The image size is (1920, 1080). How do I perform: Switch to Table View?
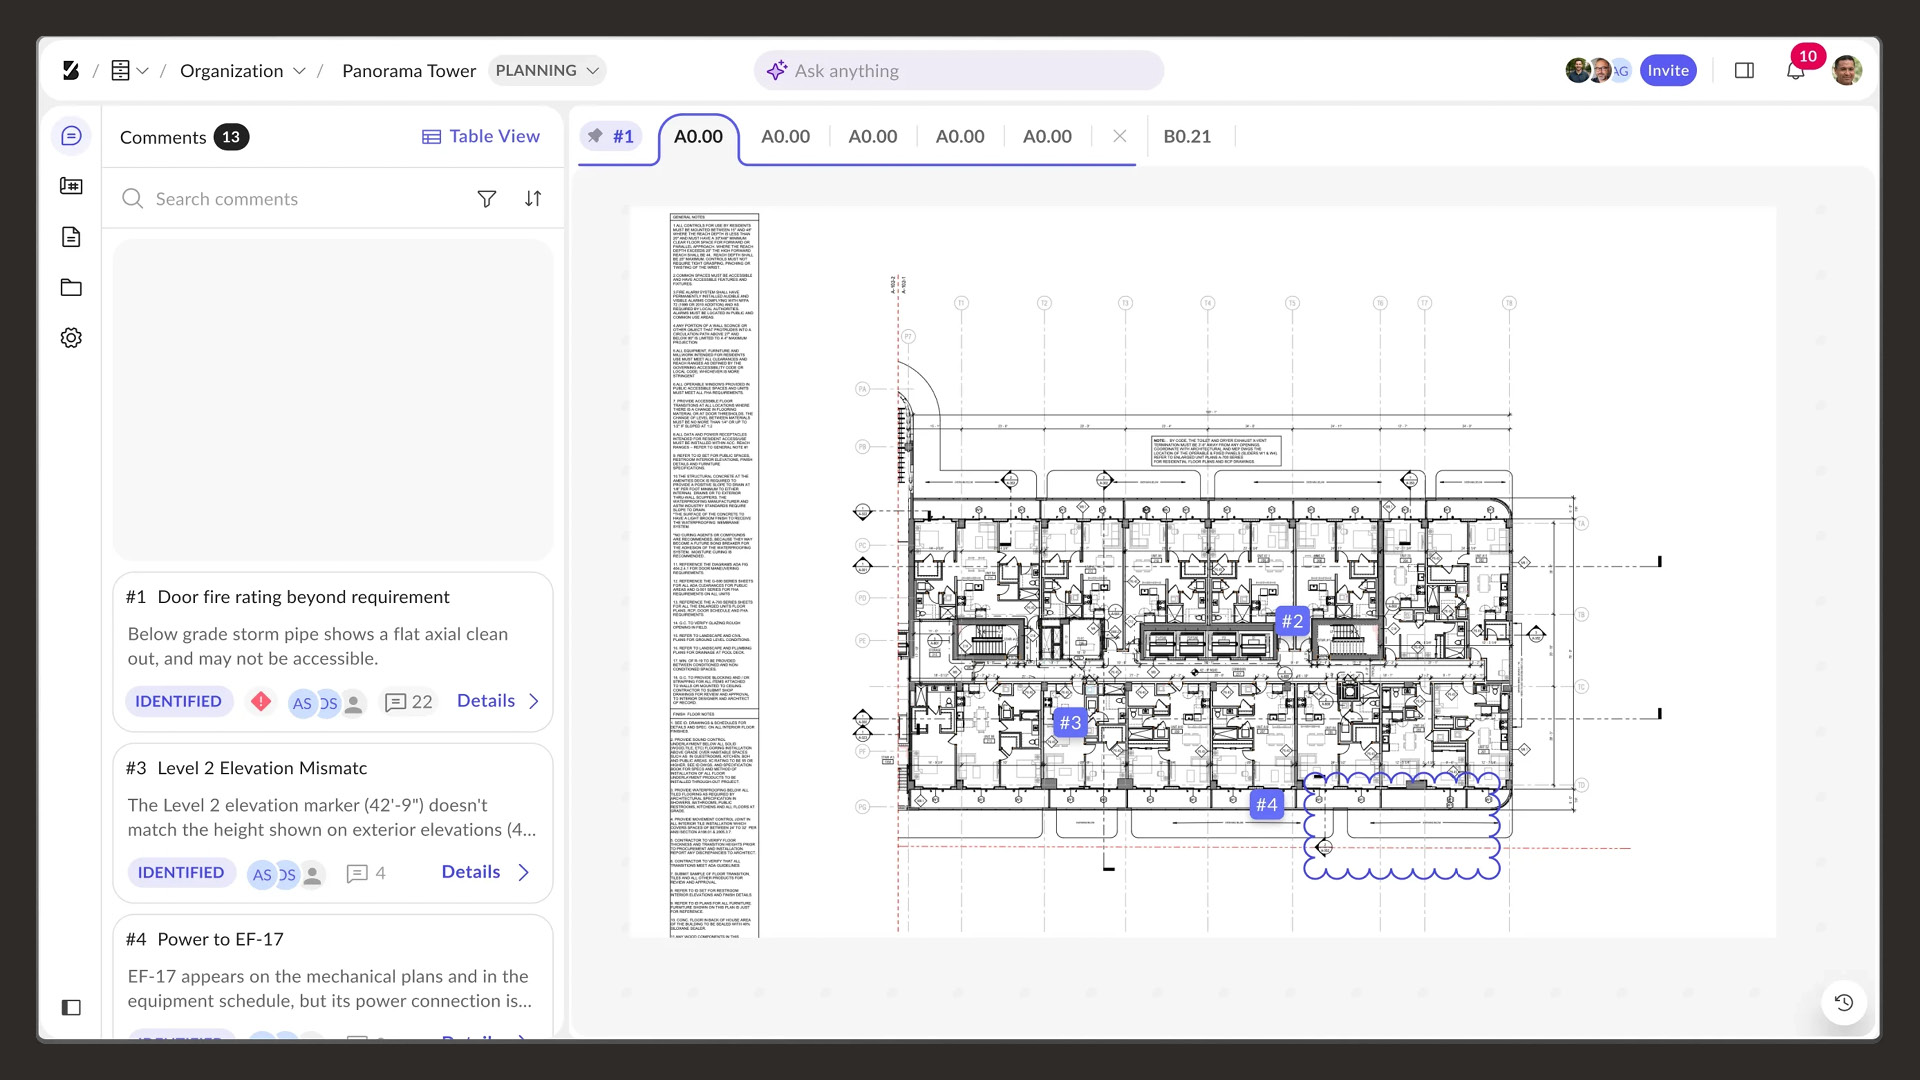click(480, 136)
